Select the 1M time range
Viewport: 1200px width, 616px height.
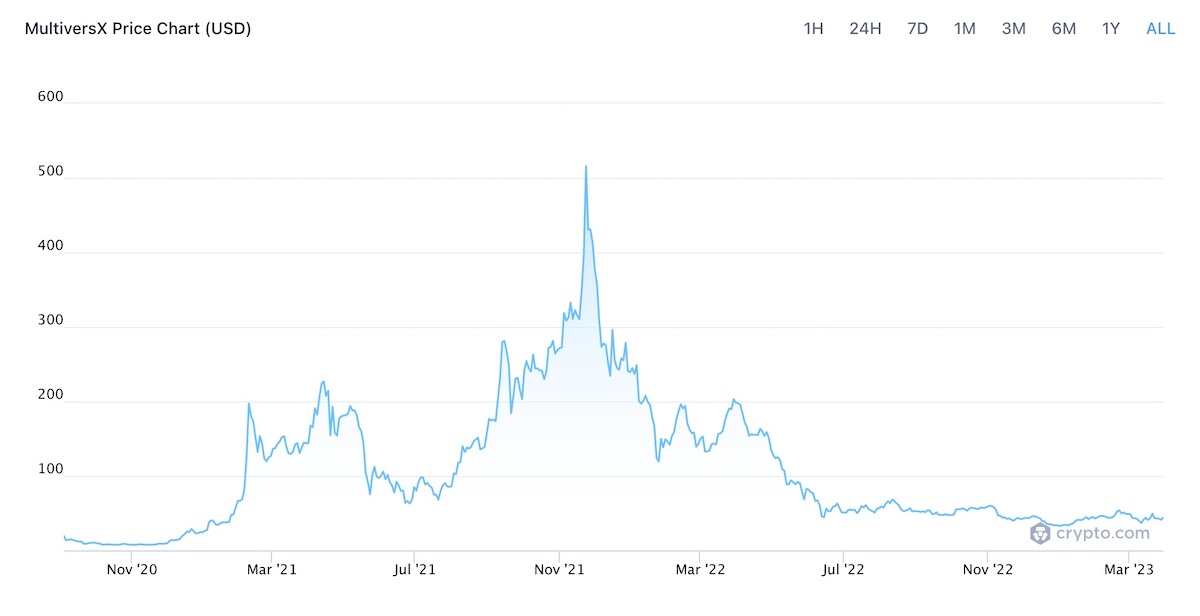[x=965, y=28]
